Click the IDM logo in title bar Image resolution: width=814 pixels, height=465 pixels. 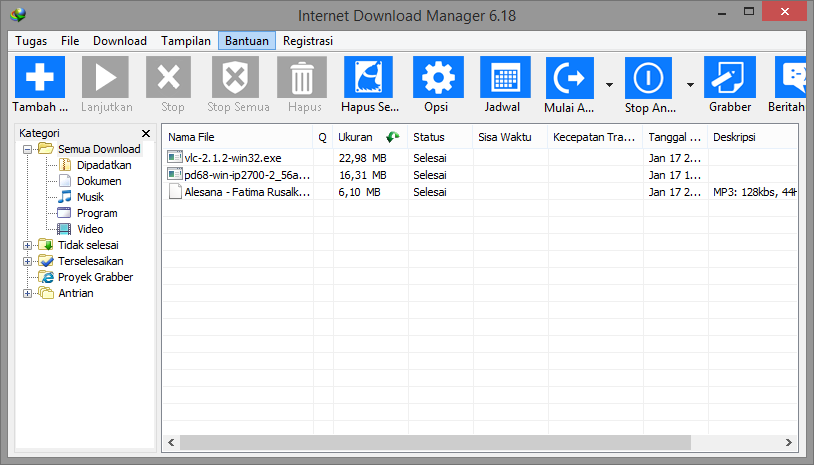(x=18, y=15)
